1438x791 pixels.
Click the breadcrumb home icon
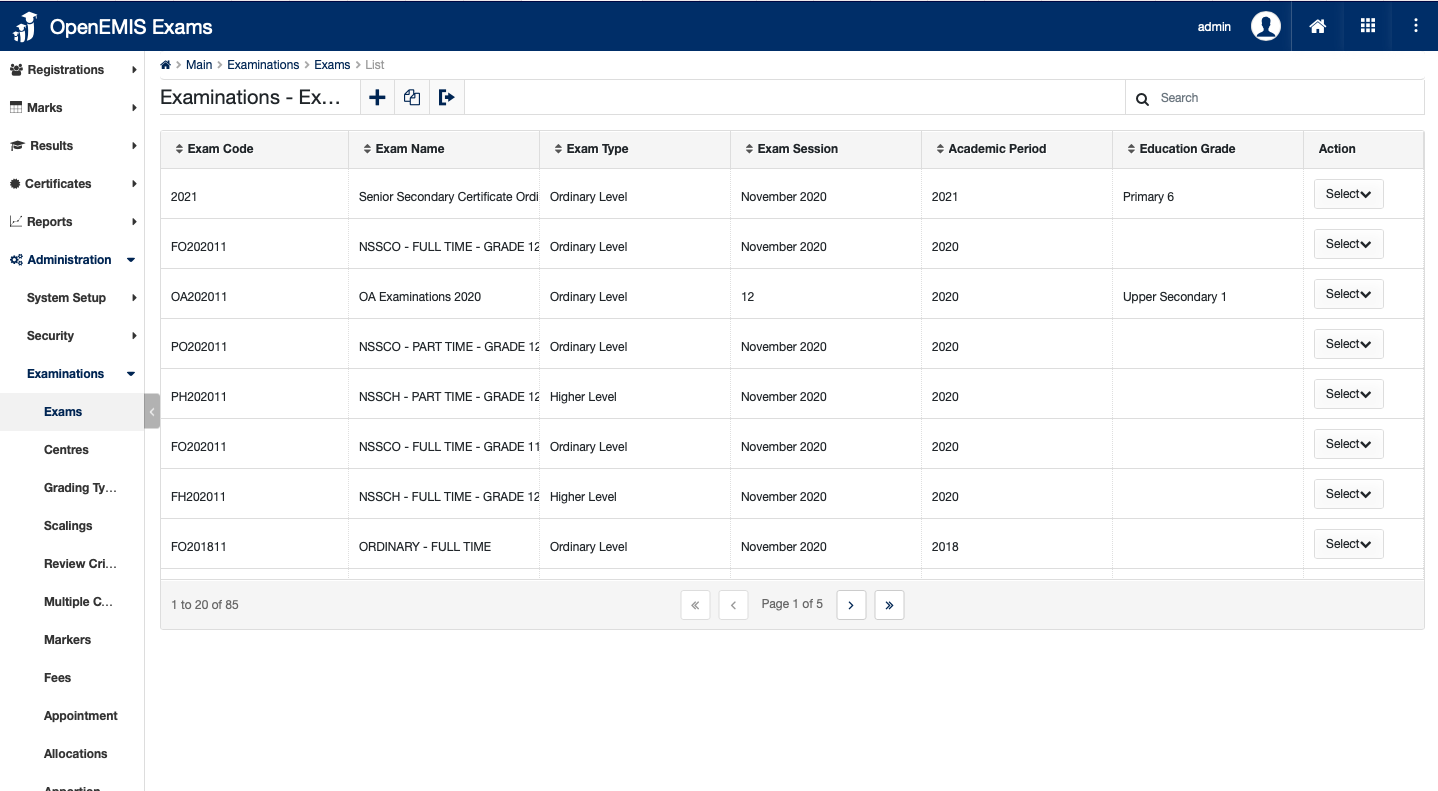[x=166, y=65]
